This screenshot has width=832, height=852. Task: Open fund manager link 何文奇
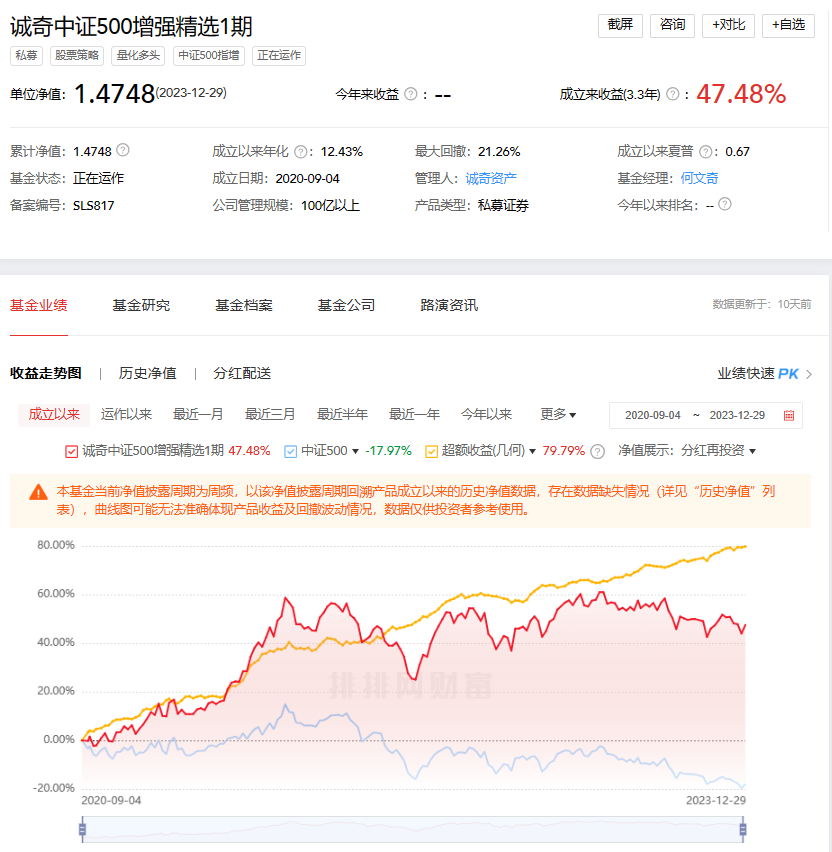coord(700,178)
